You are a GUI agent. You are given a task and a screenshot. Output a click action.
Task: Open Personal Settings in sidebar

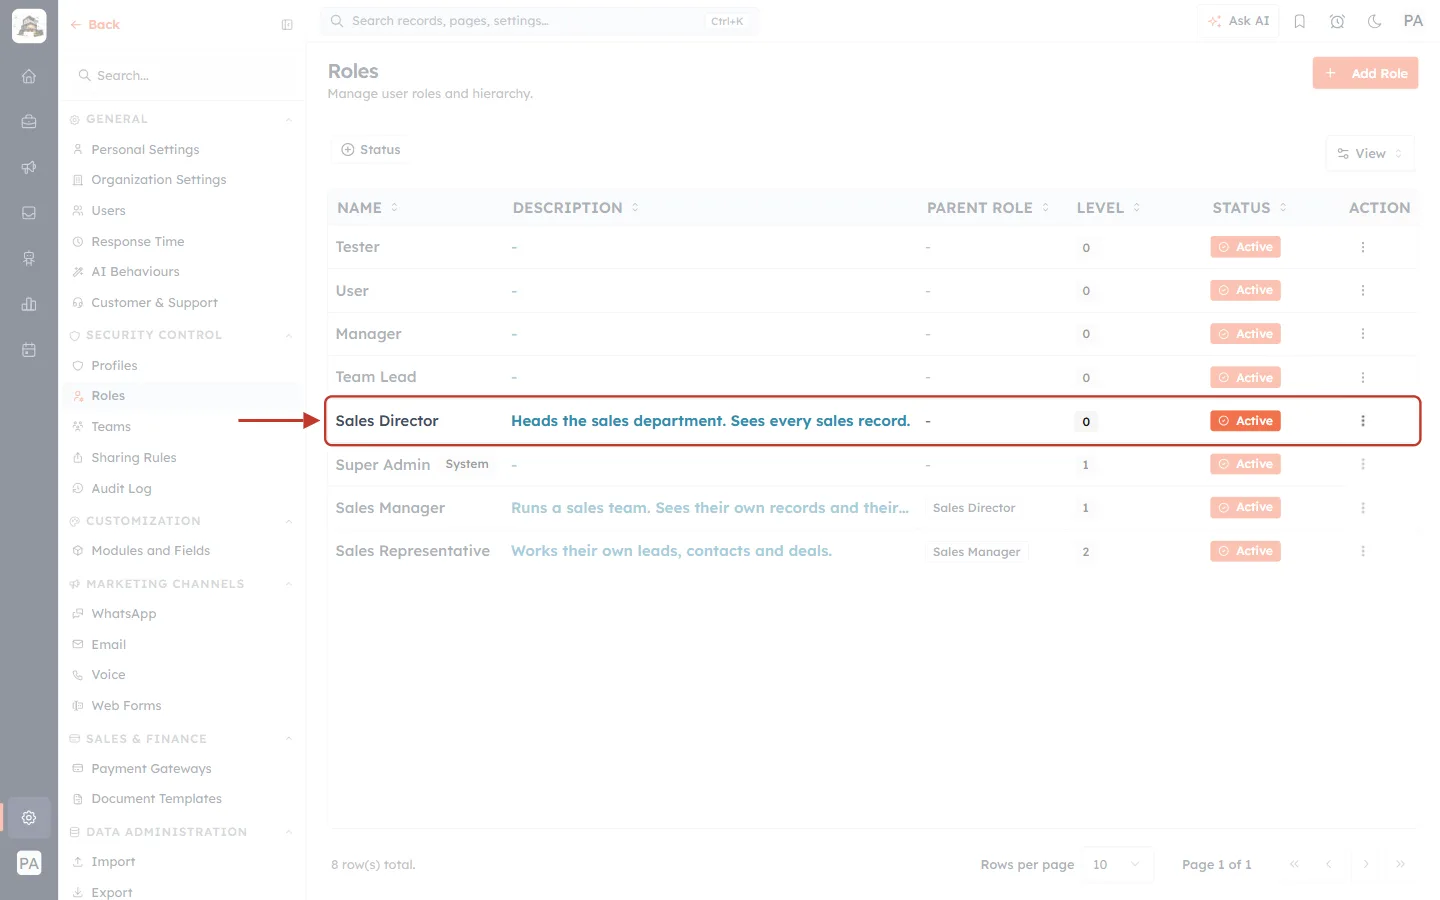(x=145, y=150)
